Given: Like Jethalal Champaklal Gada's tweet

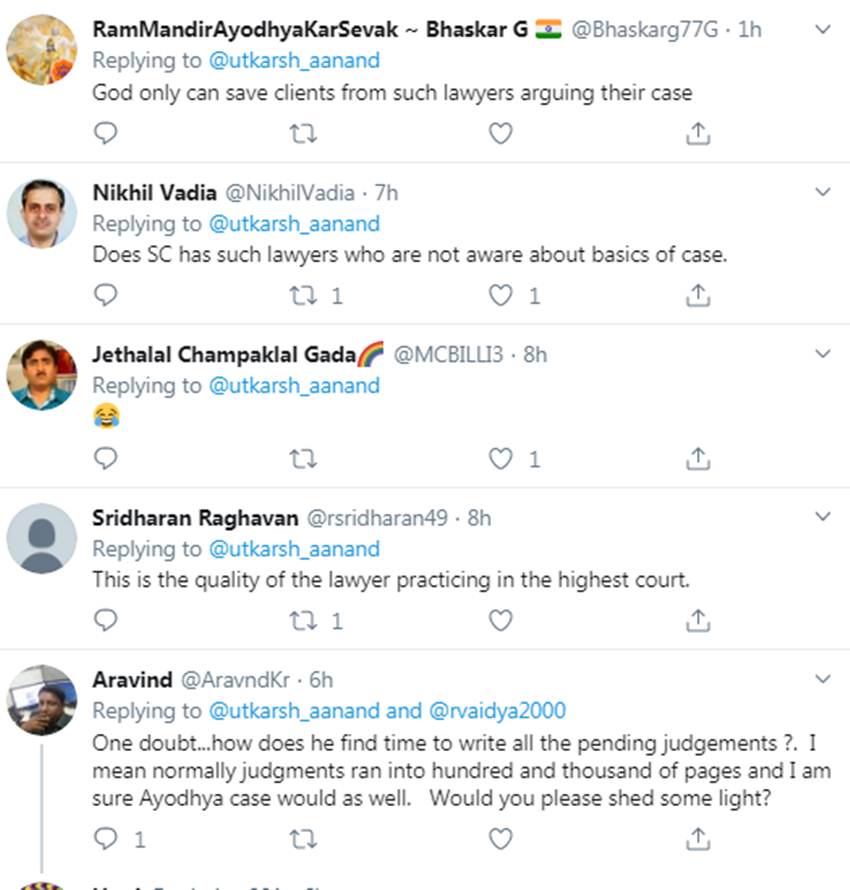Looking at the screenshot, I should 500,458.
